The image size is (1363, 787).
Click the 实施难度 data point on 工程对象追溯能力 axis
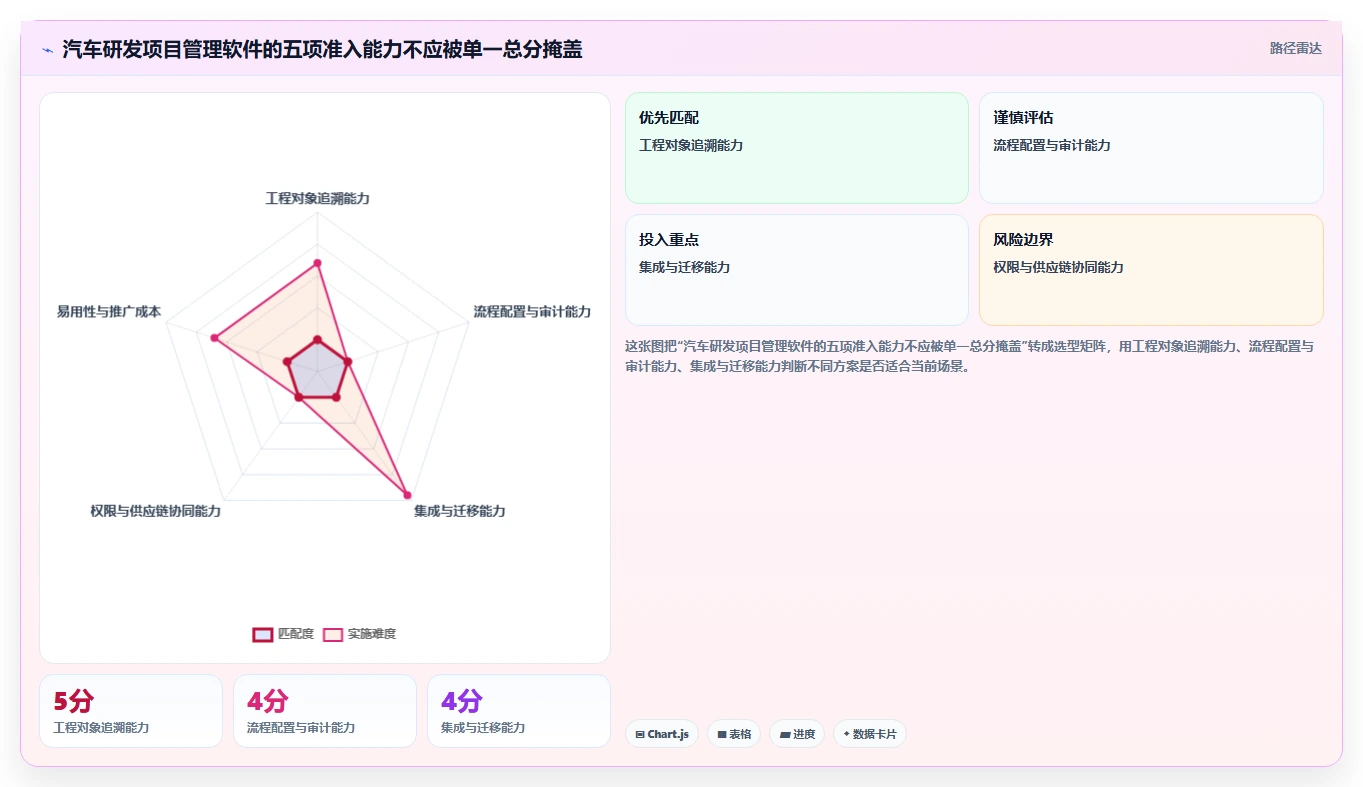click(x=317, y=263)
